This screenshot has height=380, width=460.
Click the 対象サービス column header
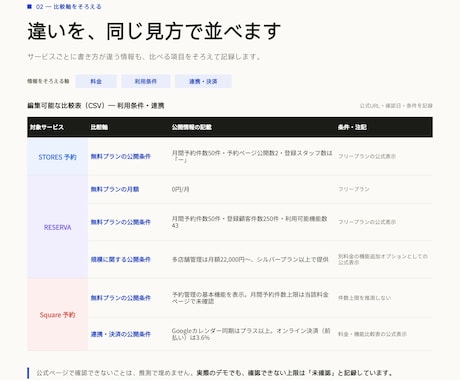[47, 127]
